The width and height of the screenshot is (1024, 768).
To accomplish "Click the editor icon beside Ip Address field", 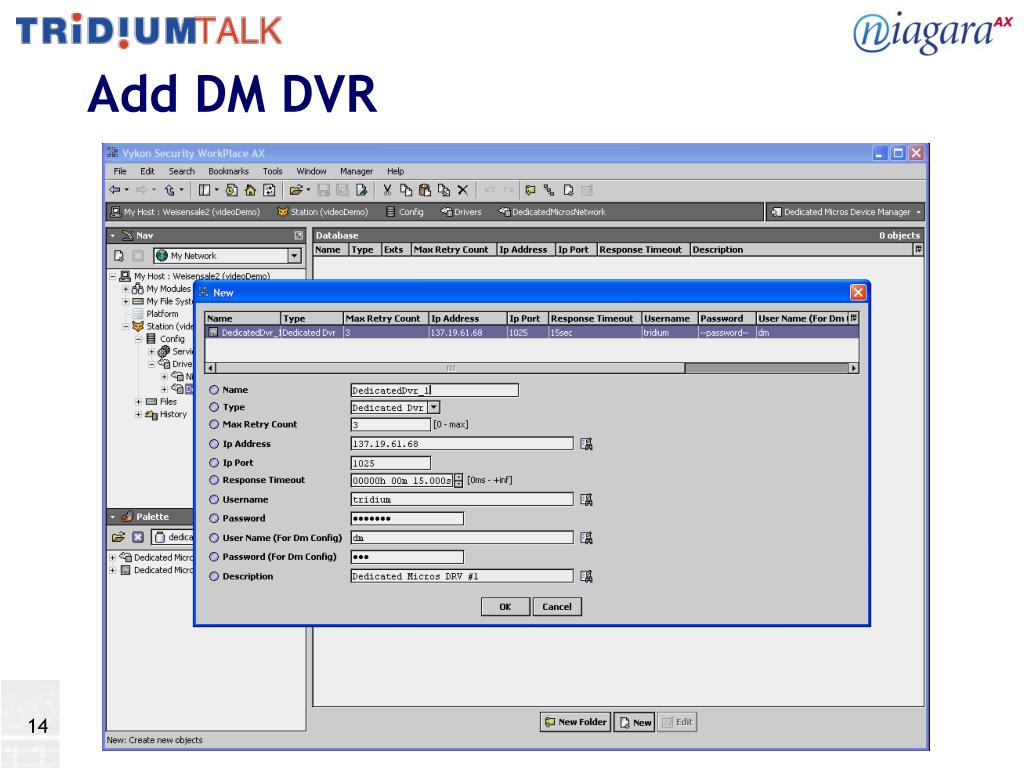I will (586, 444).
